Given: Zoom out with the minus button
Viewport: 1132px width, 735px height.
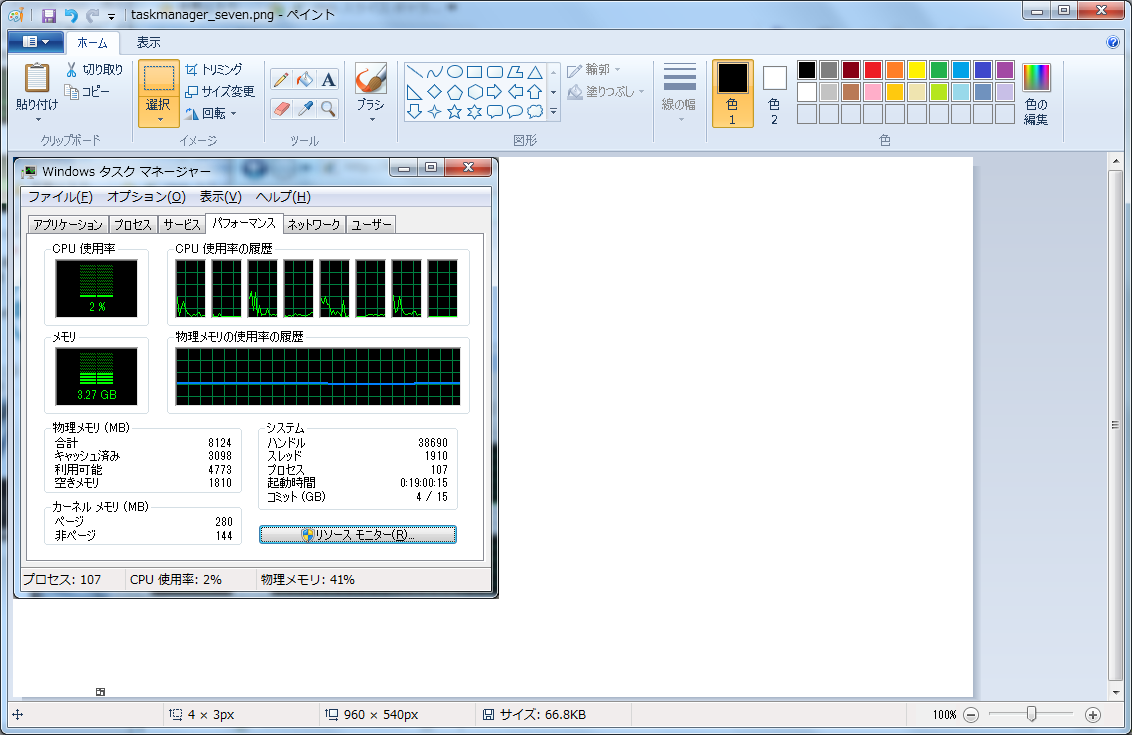Looking at the screenshot, I should [x=971, y=715].
